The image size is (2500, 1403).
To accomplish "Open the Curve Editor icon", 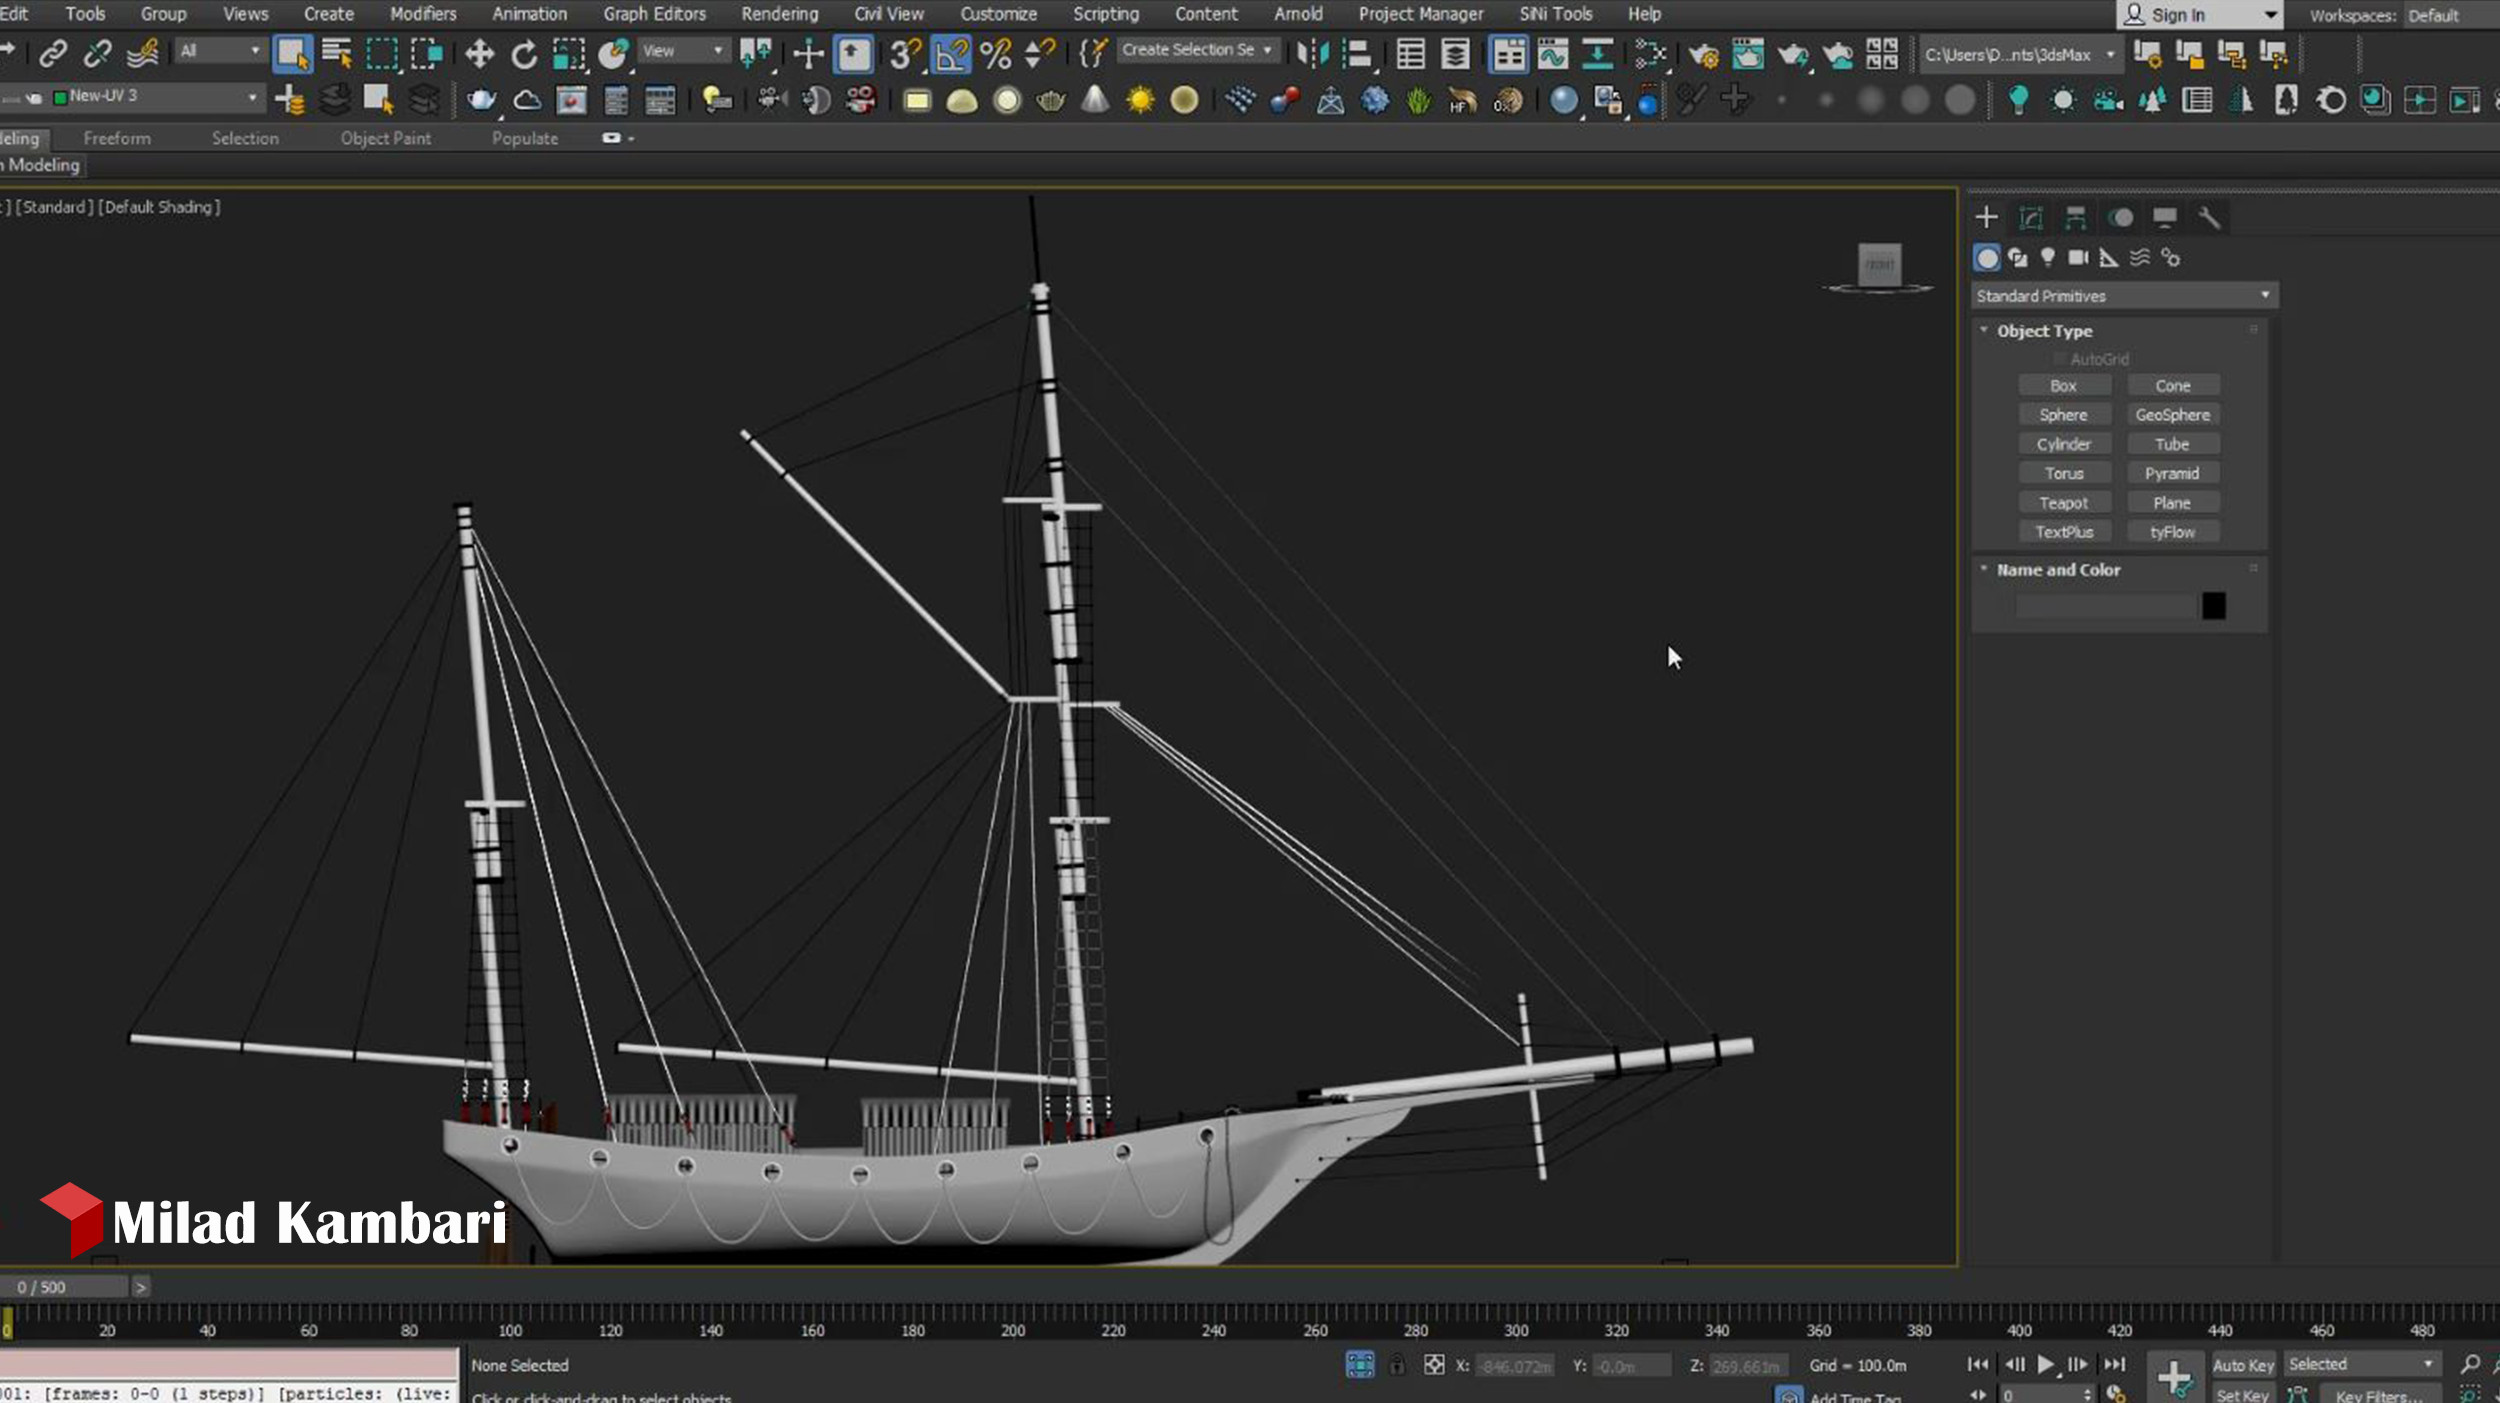I will coord(1553,54).
